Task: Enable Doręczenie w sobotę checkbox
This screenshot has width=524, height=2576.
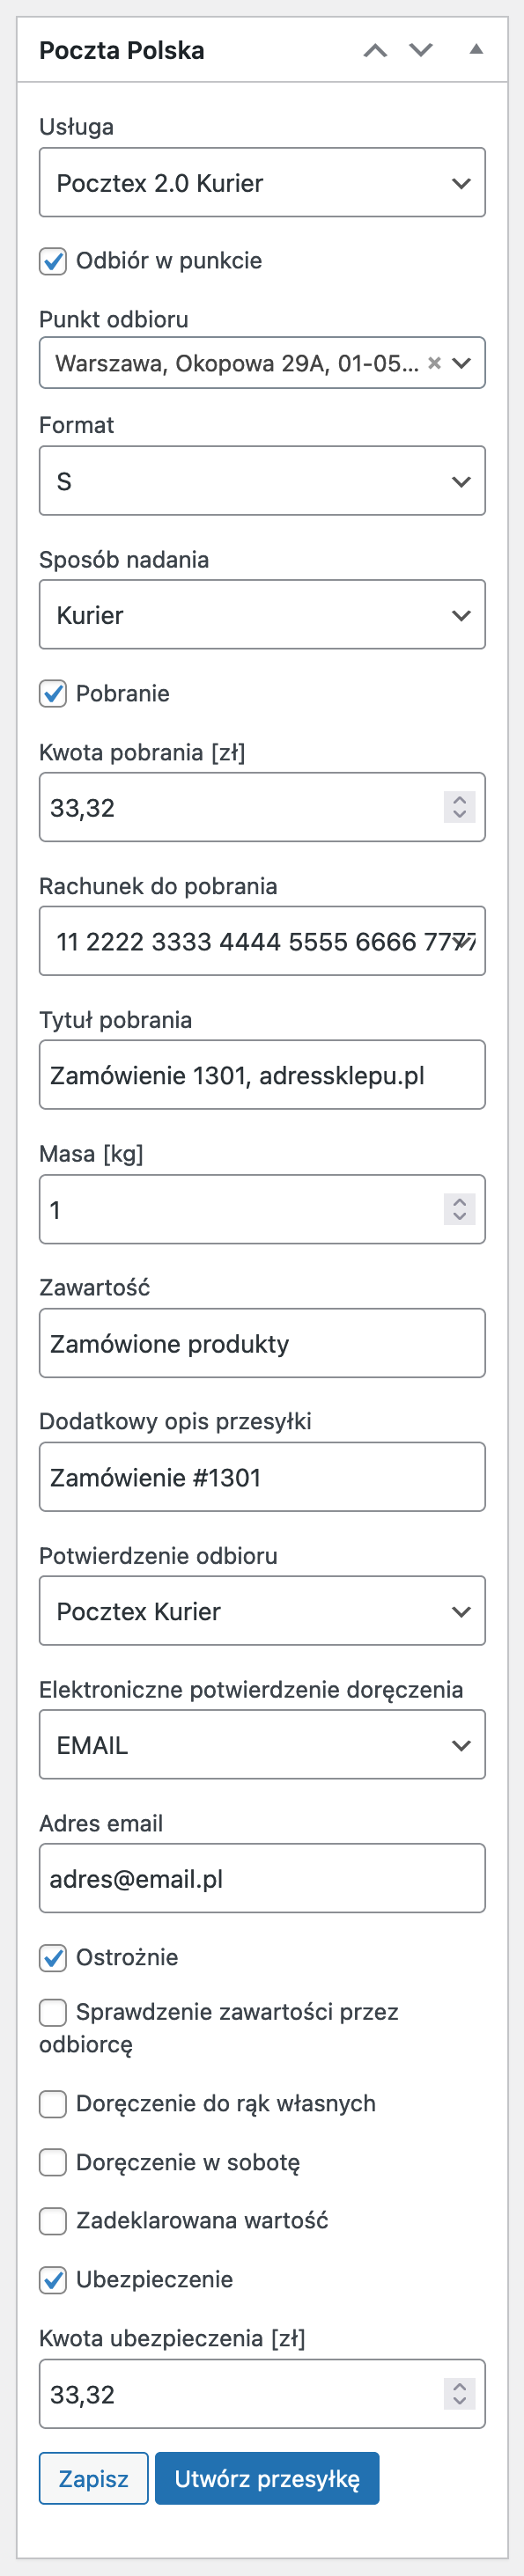Action: [53, 2162]
